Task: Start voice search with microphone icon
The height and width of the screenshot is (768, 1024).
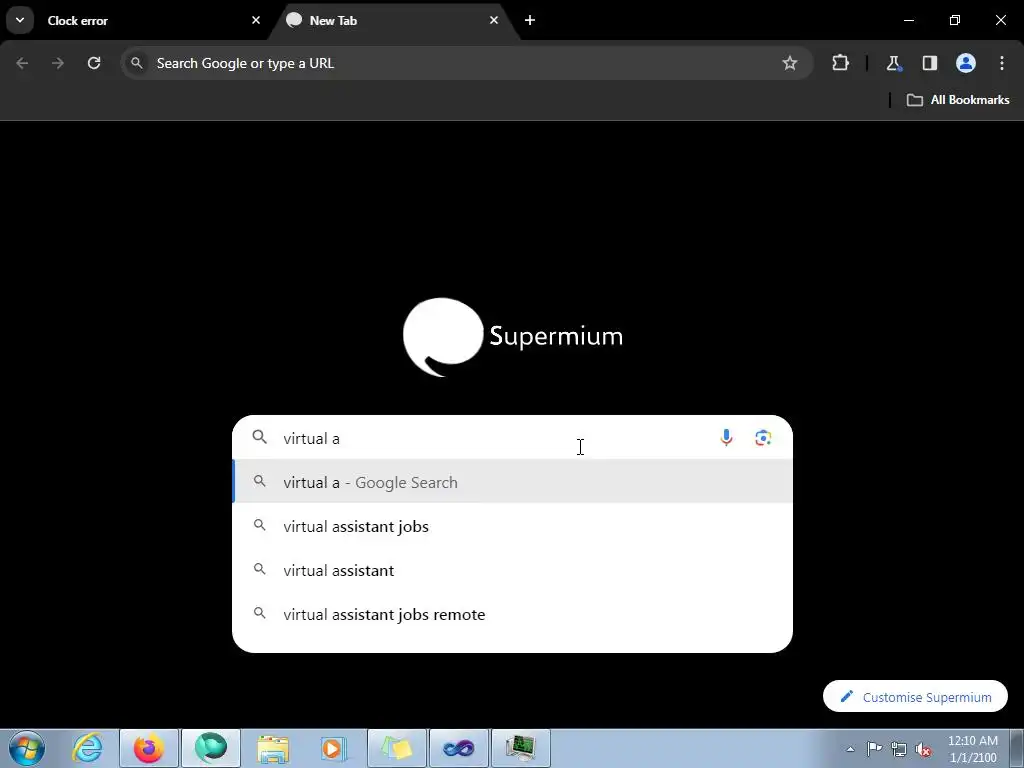Action: click(726, 438)
